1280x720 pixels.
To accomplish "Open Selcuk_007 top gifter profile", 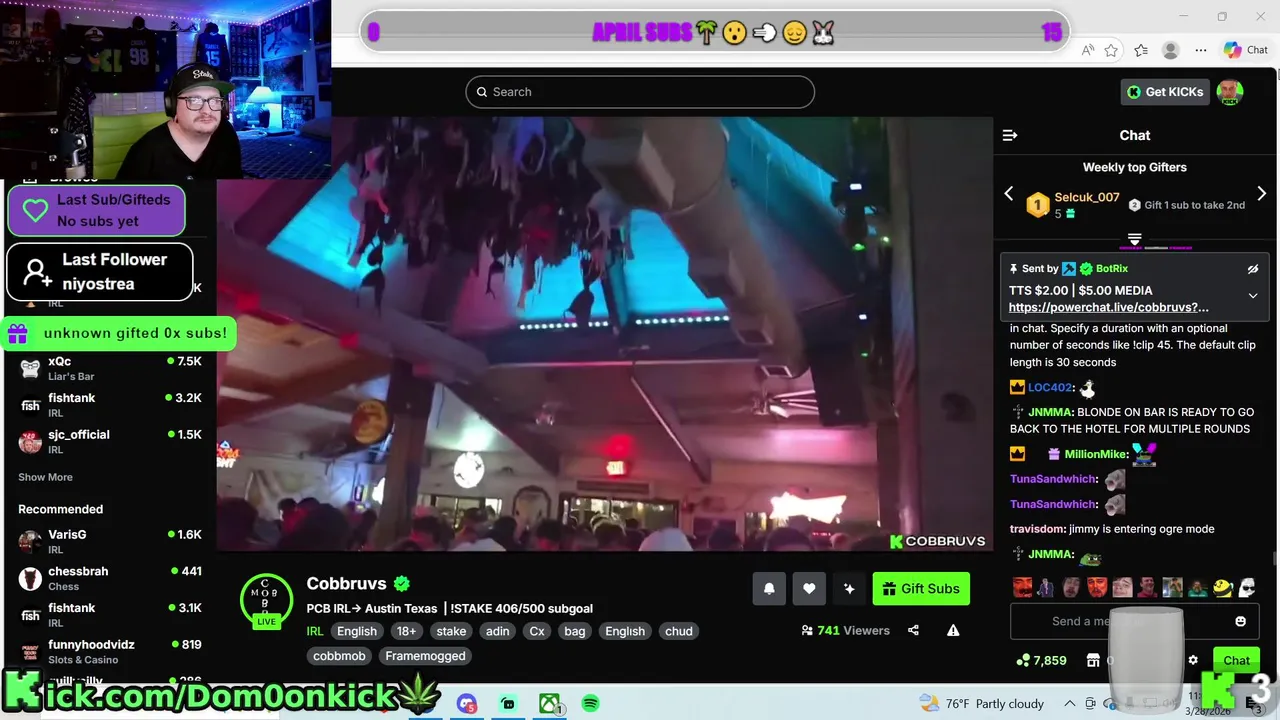I will click(x=1086, y=197).
